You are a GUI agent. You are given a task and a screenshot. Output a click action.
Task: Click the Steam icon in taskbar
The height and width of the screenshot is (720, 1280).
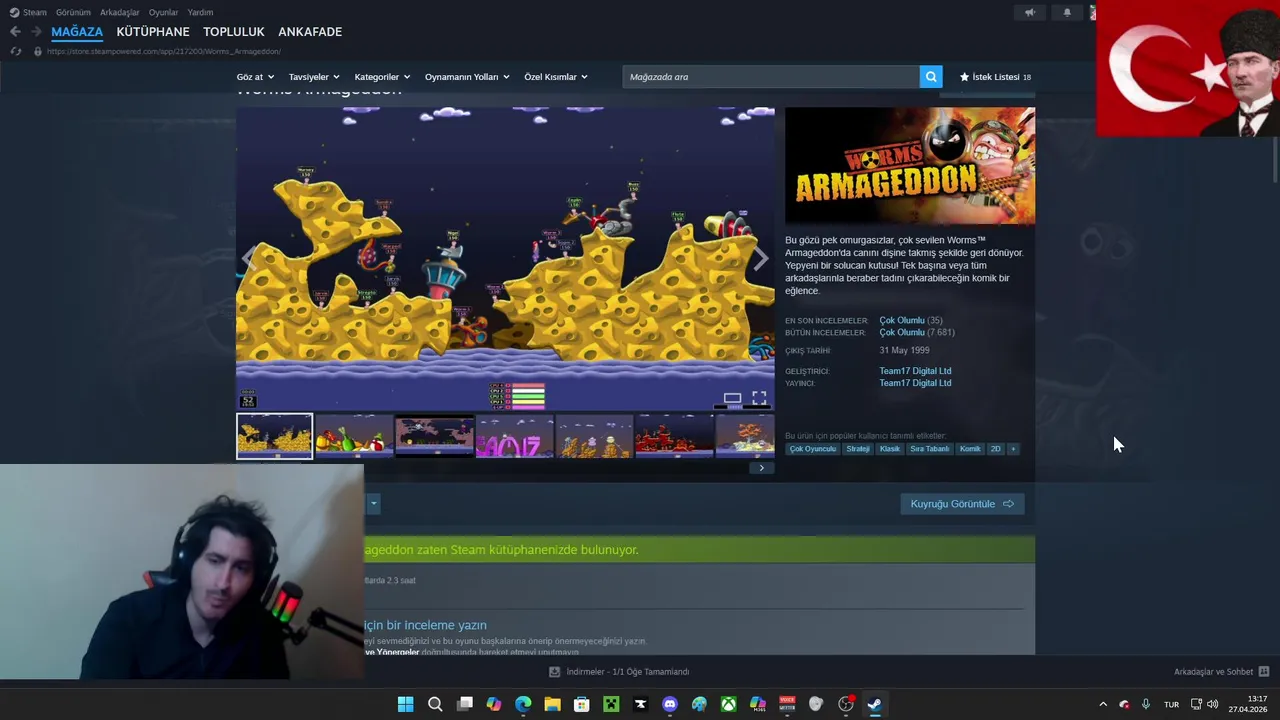tap(874, 704)
